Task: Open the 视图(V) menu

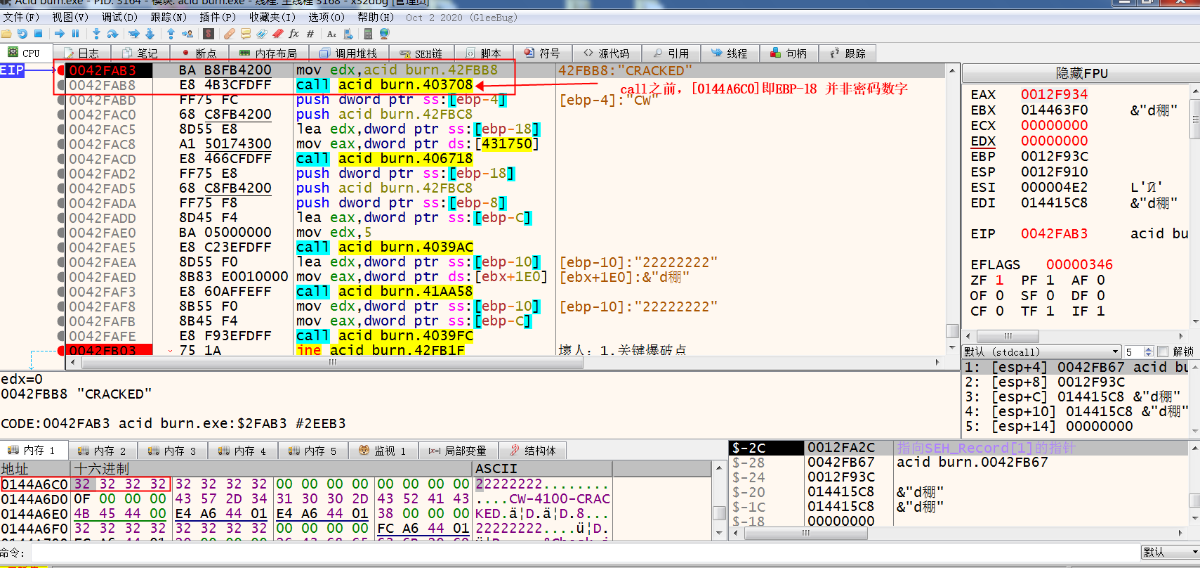Action: (70, 17)
